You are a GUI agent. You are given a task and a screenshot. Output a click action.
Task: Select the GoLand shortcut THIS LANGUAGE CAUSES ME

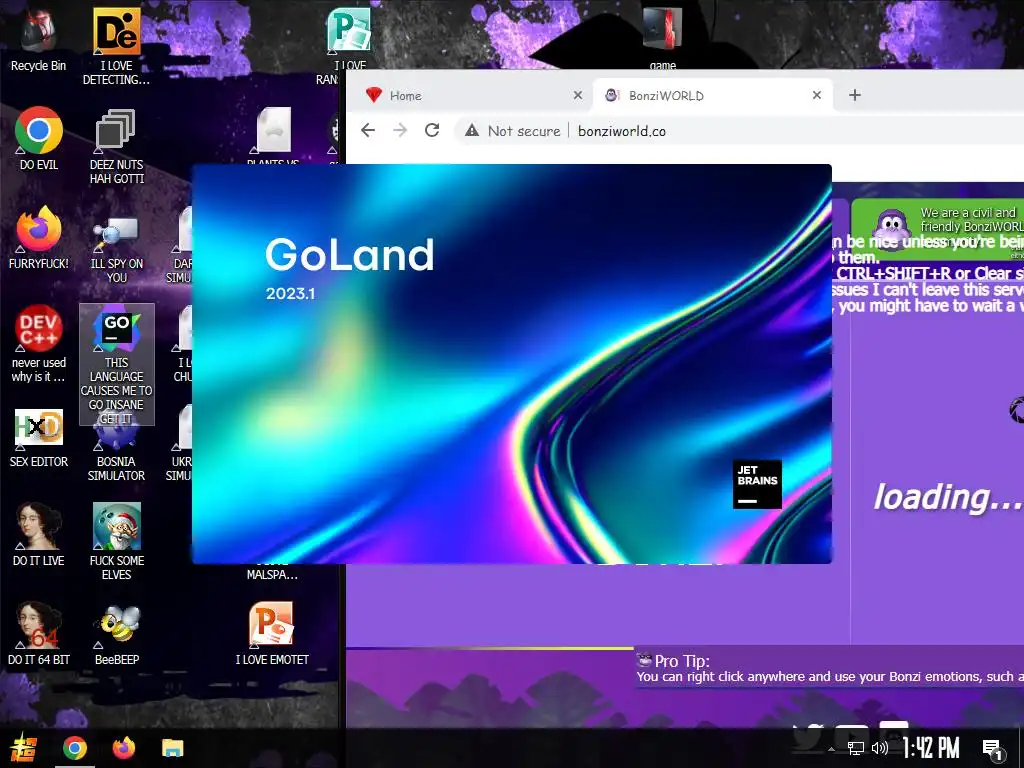117,364
